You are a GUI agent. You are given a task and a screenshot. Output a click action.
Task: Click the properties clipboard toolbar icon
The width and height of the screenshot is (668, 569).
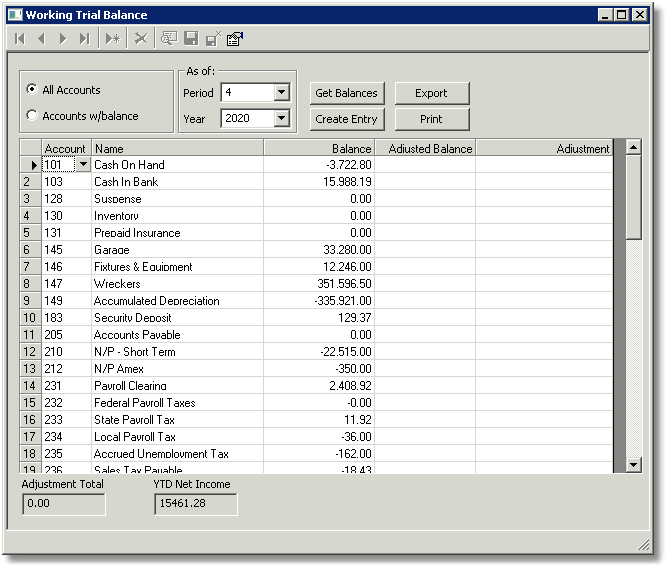click(235, 39)
